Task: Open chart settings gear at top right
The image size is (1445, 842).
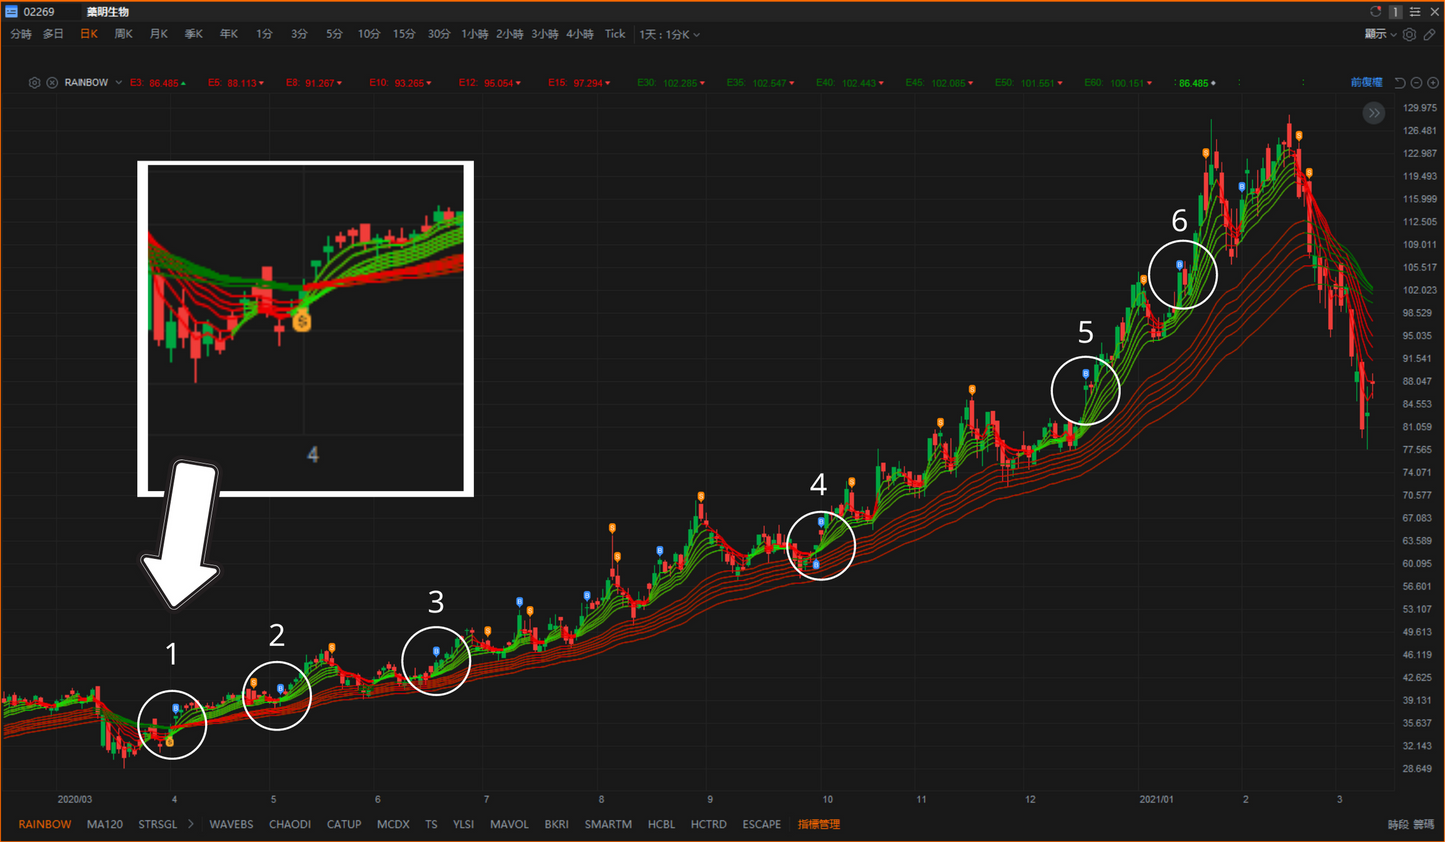Action: click(1409, 35)
